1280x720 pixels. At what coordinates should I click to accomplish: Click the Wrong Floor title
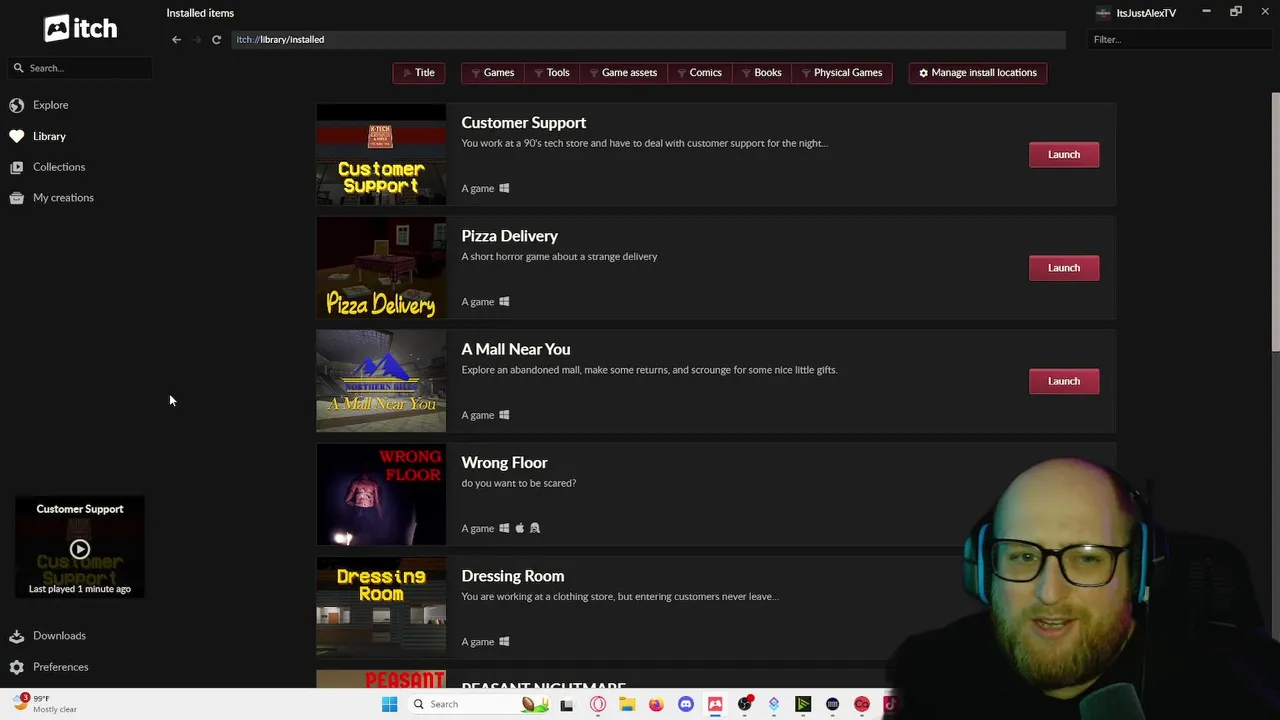(x=504, y=463)
